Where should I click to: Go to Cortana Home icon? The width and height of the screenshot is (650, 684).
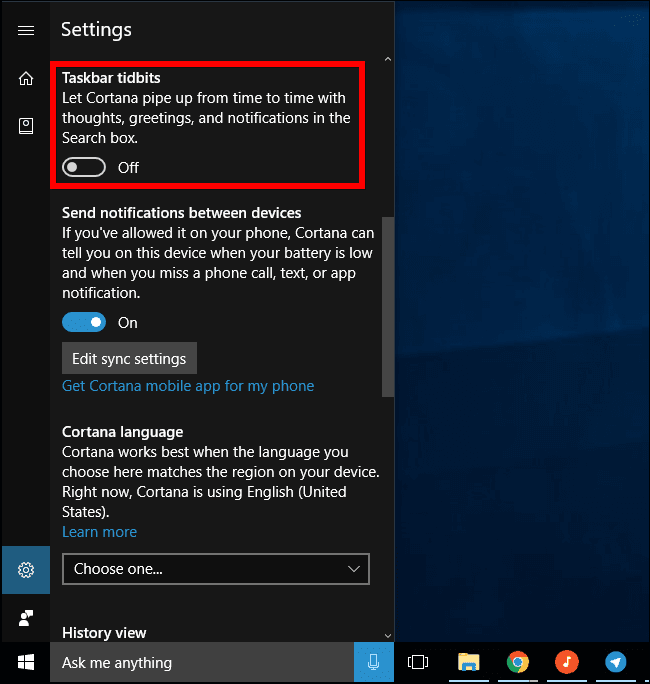click(26, 79)
